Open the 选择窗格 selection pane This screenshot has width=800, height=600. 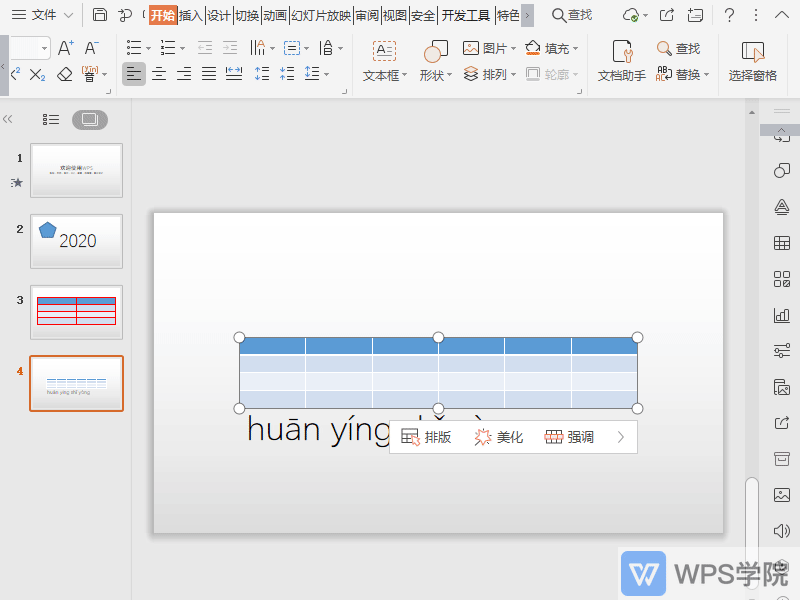752,61
